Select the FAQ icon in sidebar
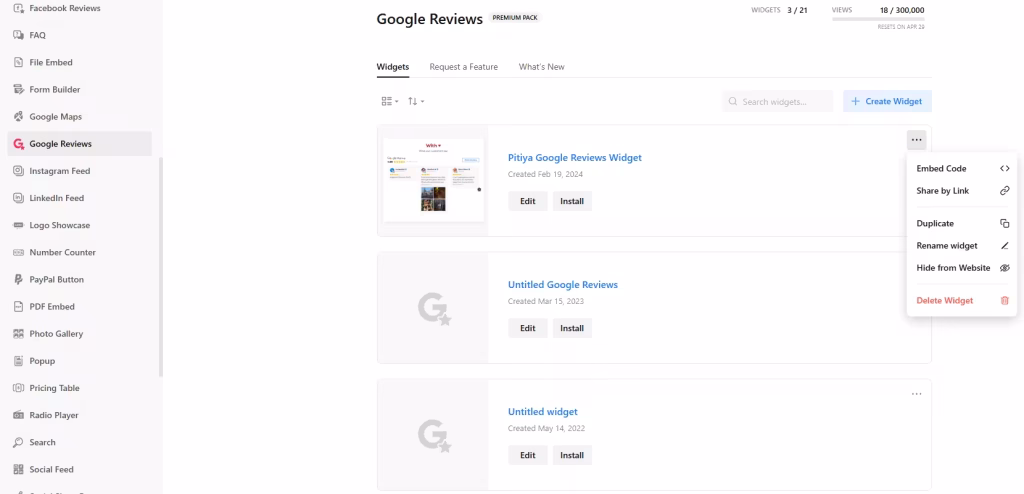This screenshot has height=494, width=1024. pos(18,35)
